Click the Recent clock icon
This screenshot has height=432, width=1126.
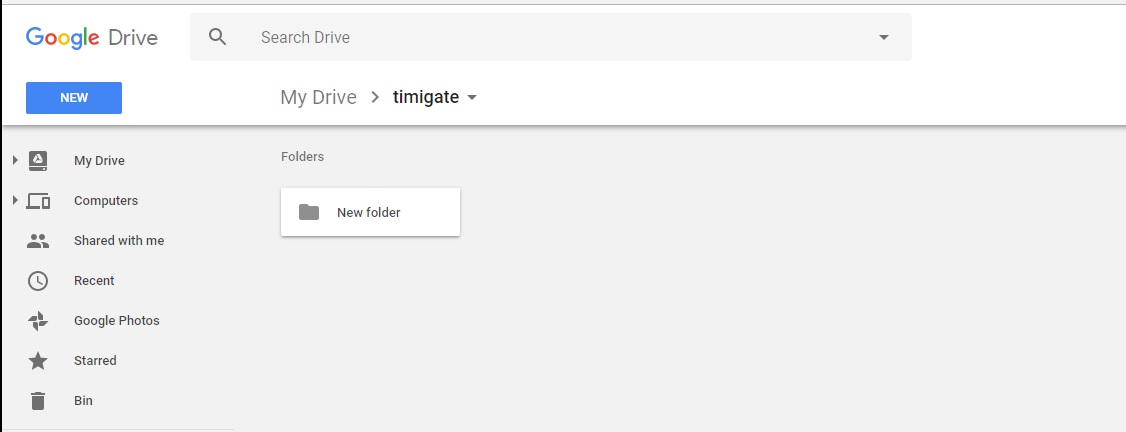coord(38,281)
